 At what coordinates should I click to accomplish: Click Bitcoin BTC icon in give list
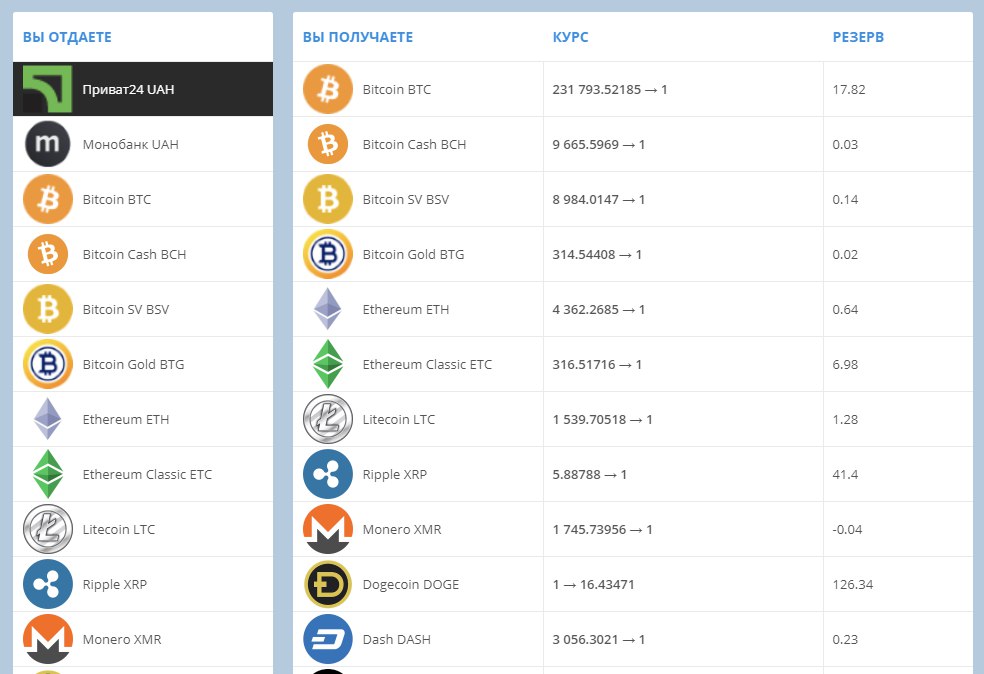tap(48, 200)
